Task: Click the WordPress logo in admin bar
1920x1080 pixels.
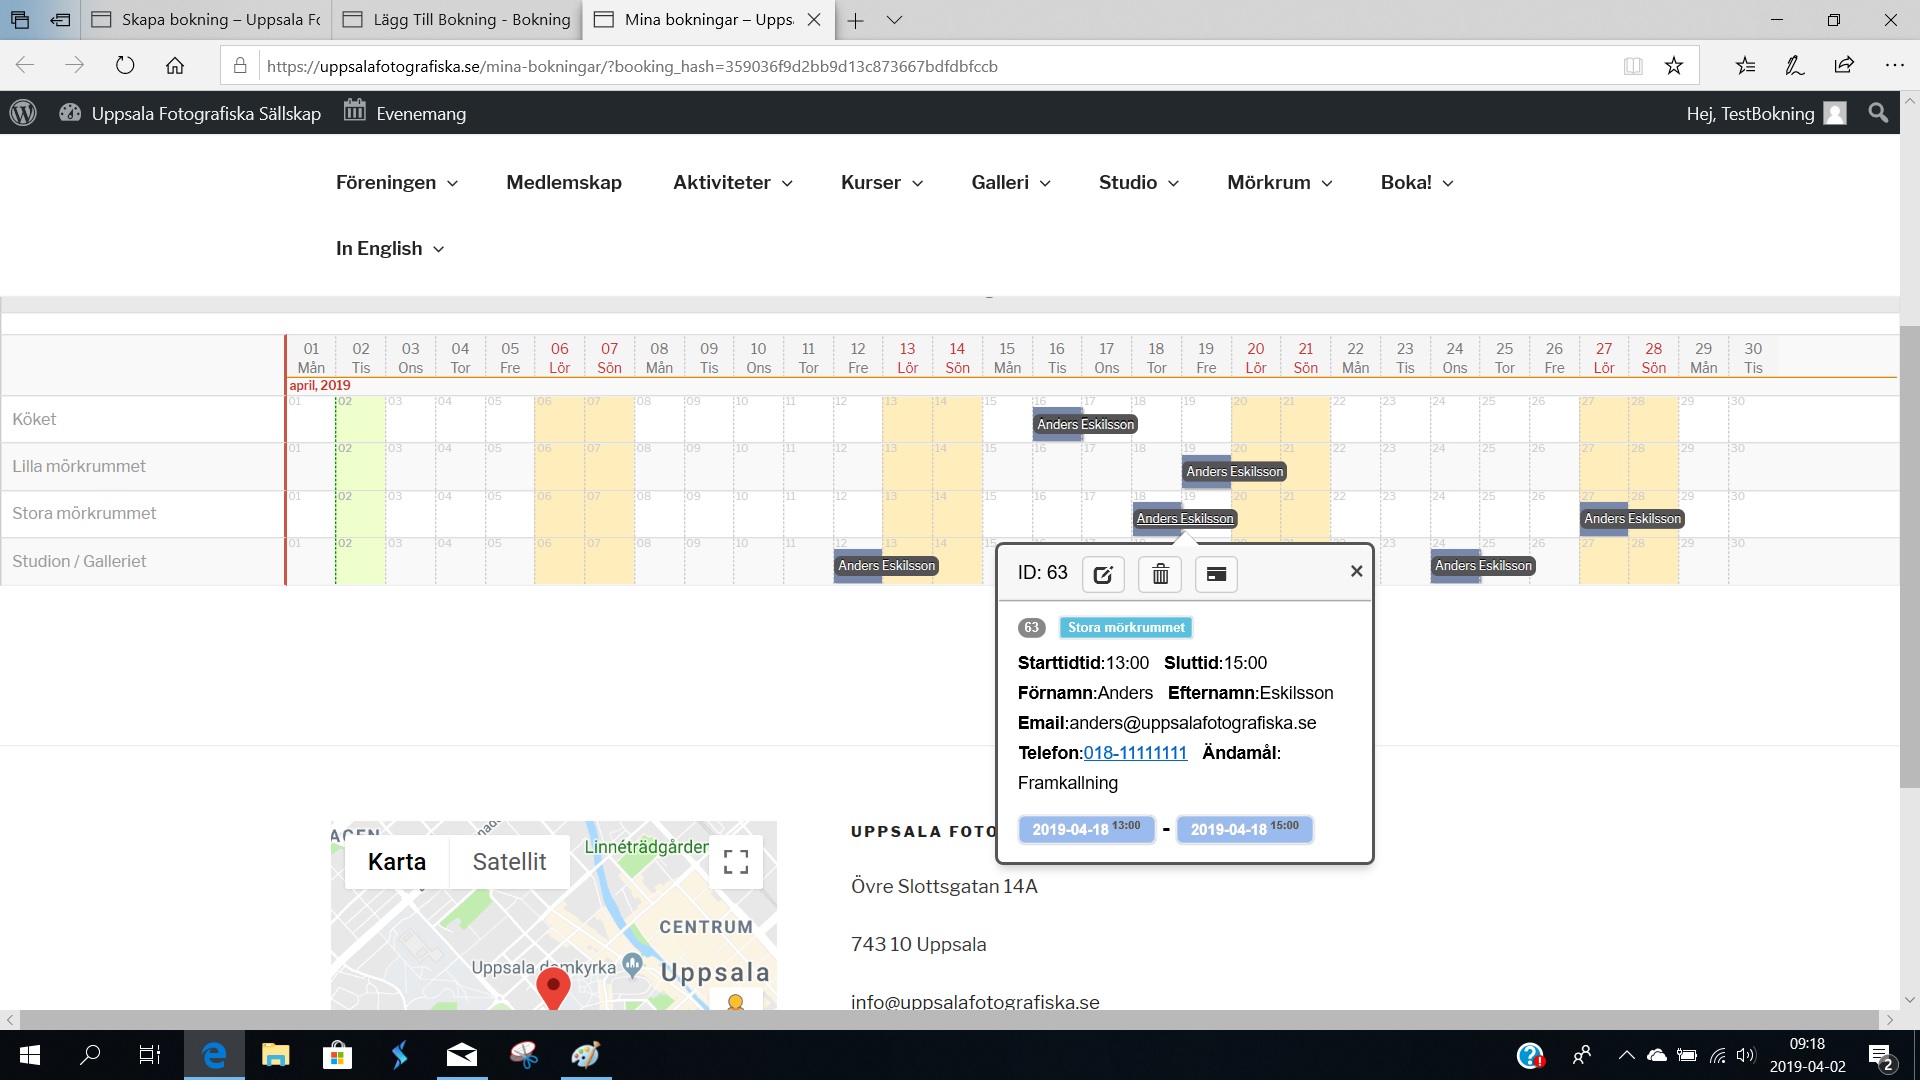Action: tap(23, 113)
